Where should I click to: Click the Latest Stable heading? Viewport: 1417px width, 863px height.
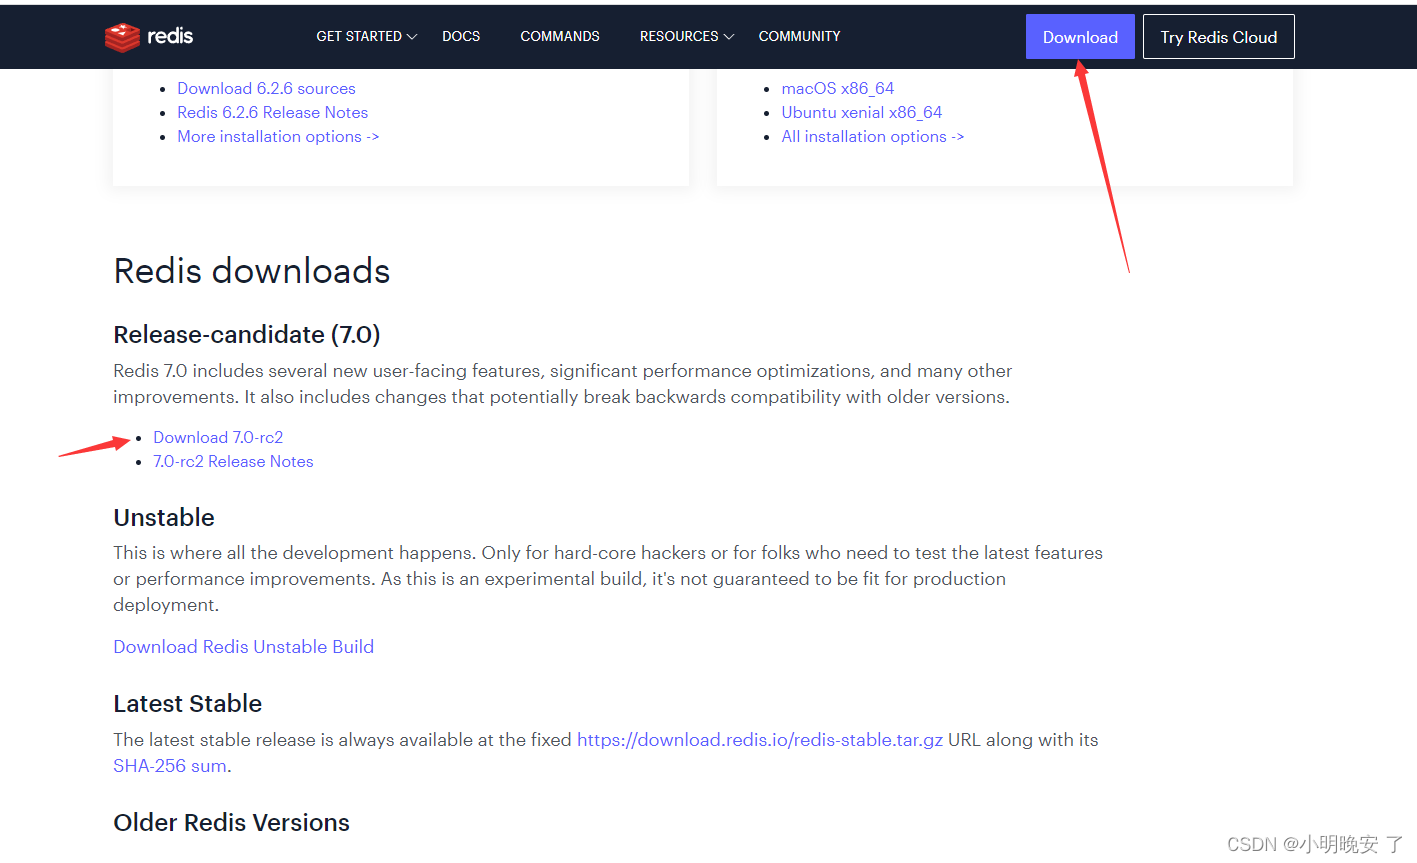pyautogui.click(x=188, y=703)
